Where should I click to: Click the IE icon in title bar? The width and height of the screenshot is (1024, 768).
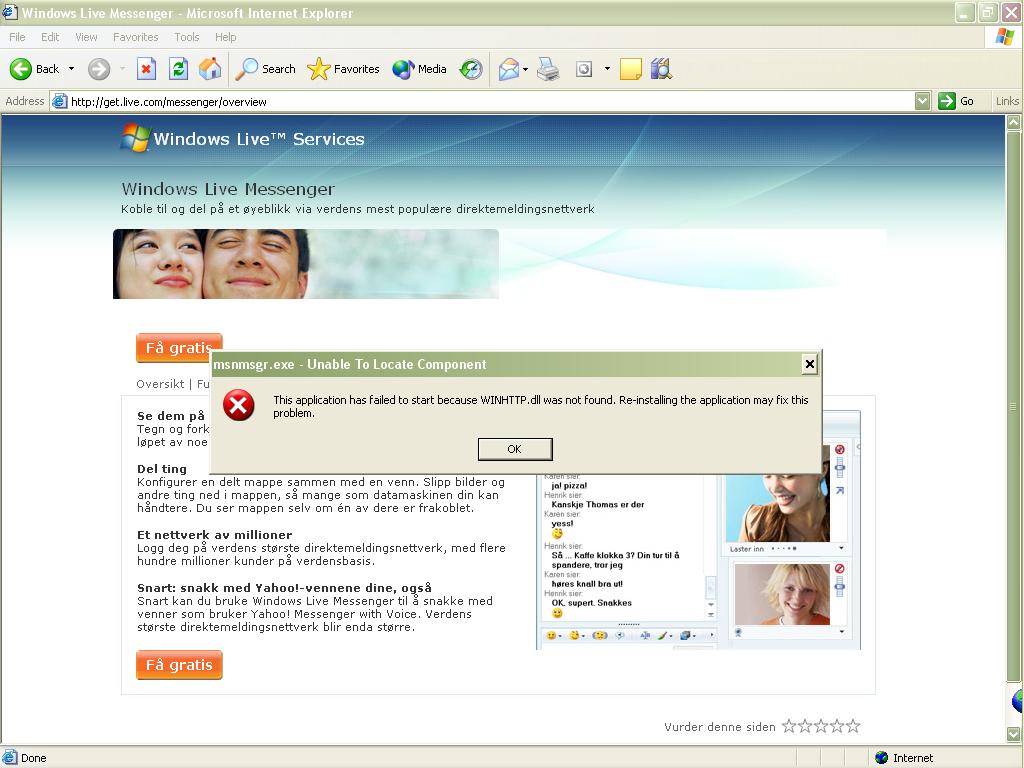[x=10, y=12]
